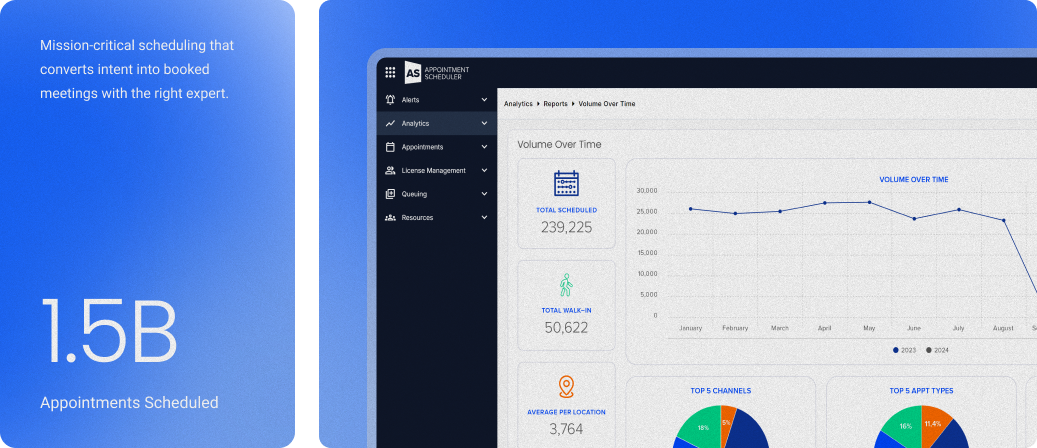
Task: Click the Analytics breadcrumb link
Action: click(518, 104)
